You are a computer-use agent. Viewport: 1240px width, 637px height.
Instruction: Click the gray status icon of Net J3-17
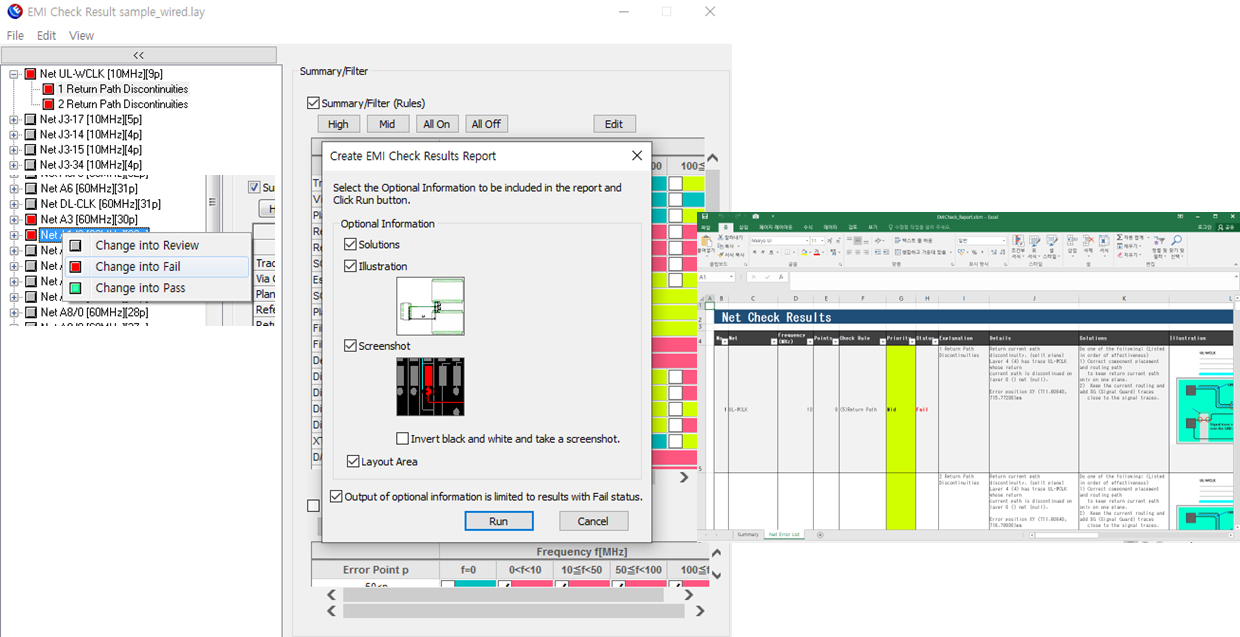30,119
